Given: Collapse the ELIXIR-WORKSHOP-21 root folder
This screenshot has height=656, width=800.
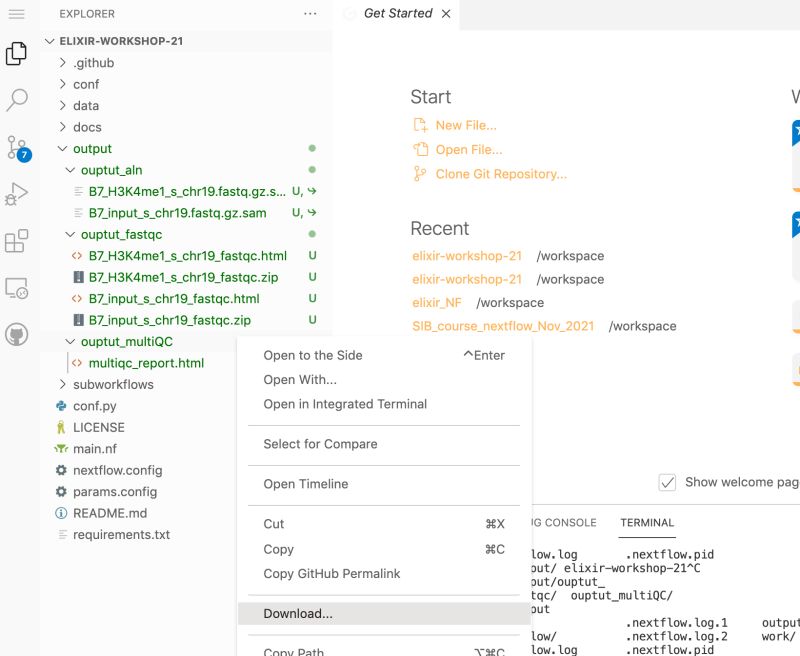Looking at the screenshot, I should click(49, 41).
